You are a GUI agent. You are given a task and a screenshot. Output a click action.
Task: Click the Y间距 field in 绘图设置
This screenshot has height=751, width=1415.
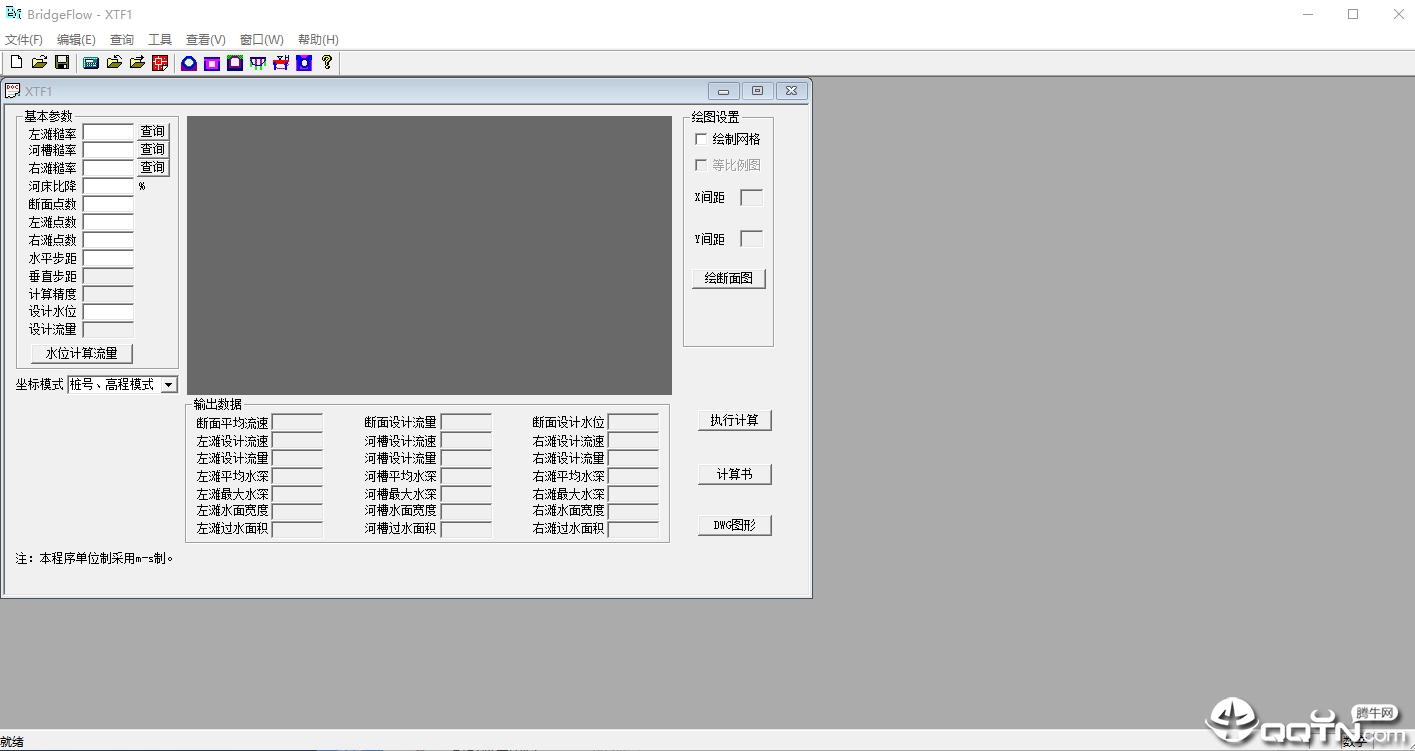click(x=752, y=239)
